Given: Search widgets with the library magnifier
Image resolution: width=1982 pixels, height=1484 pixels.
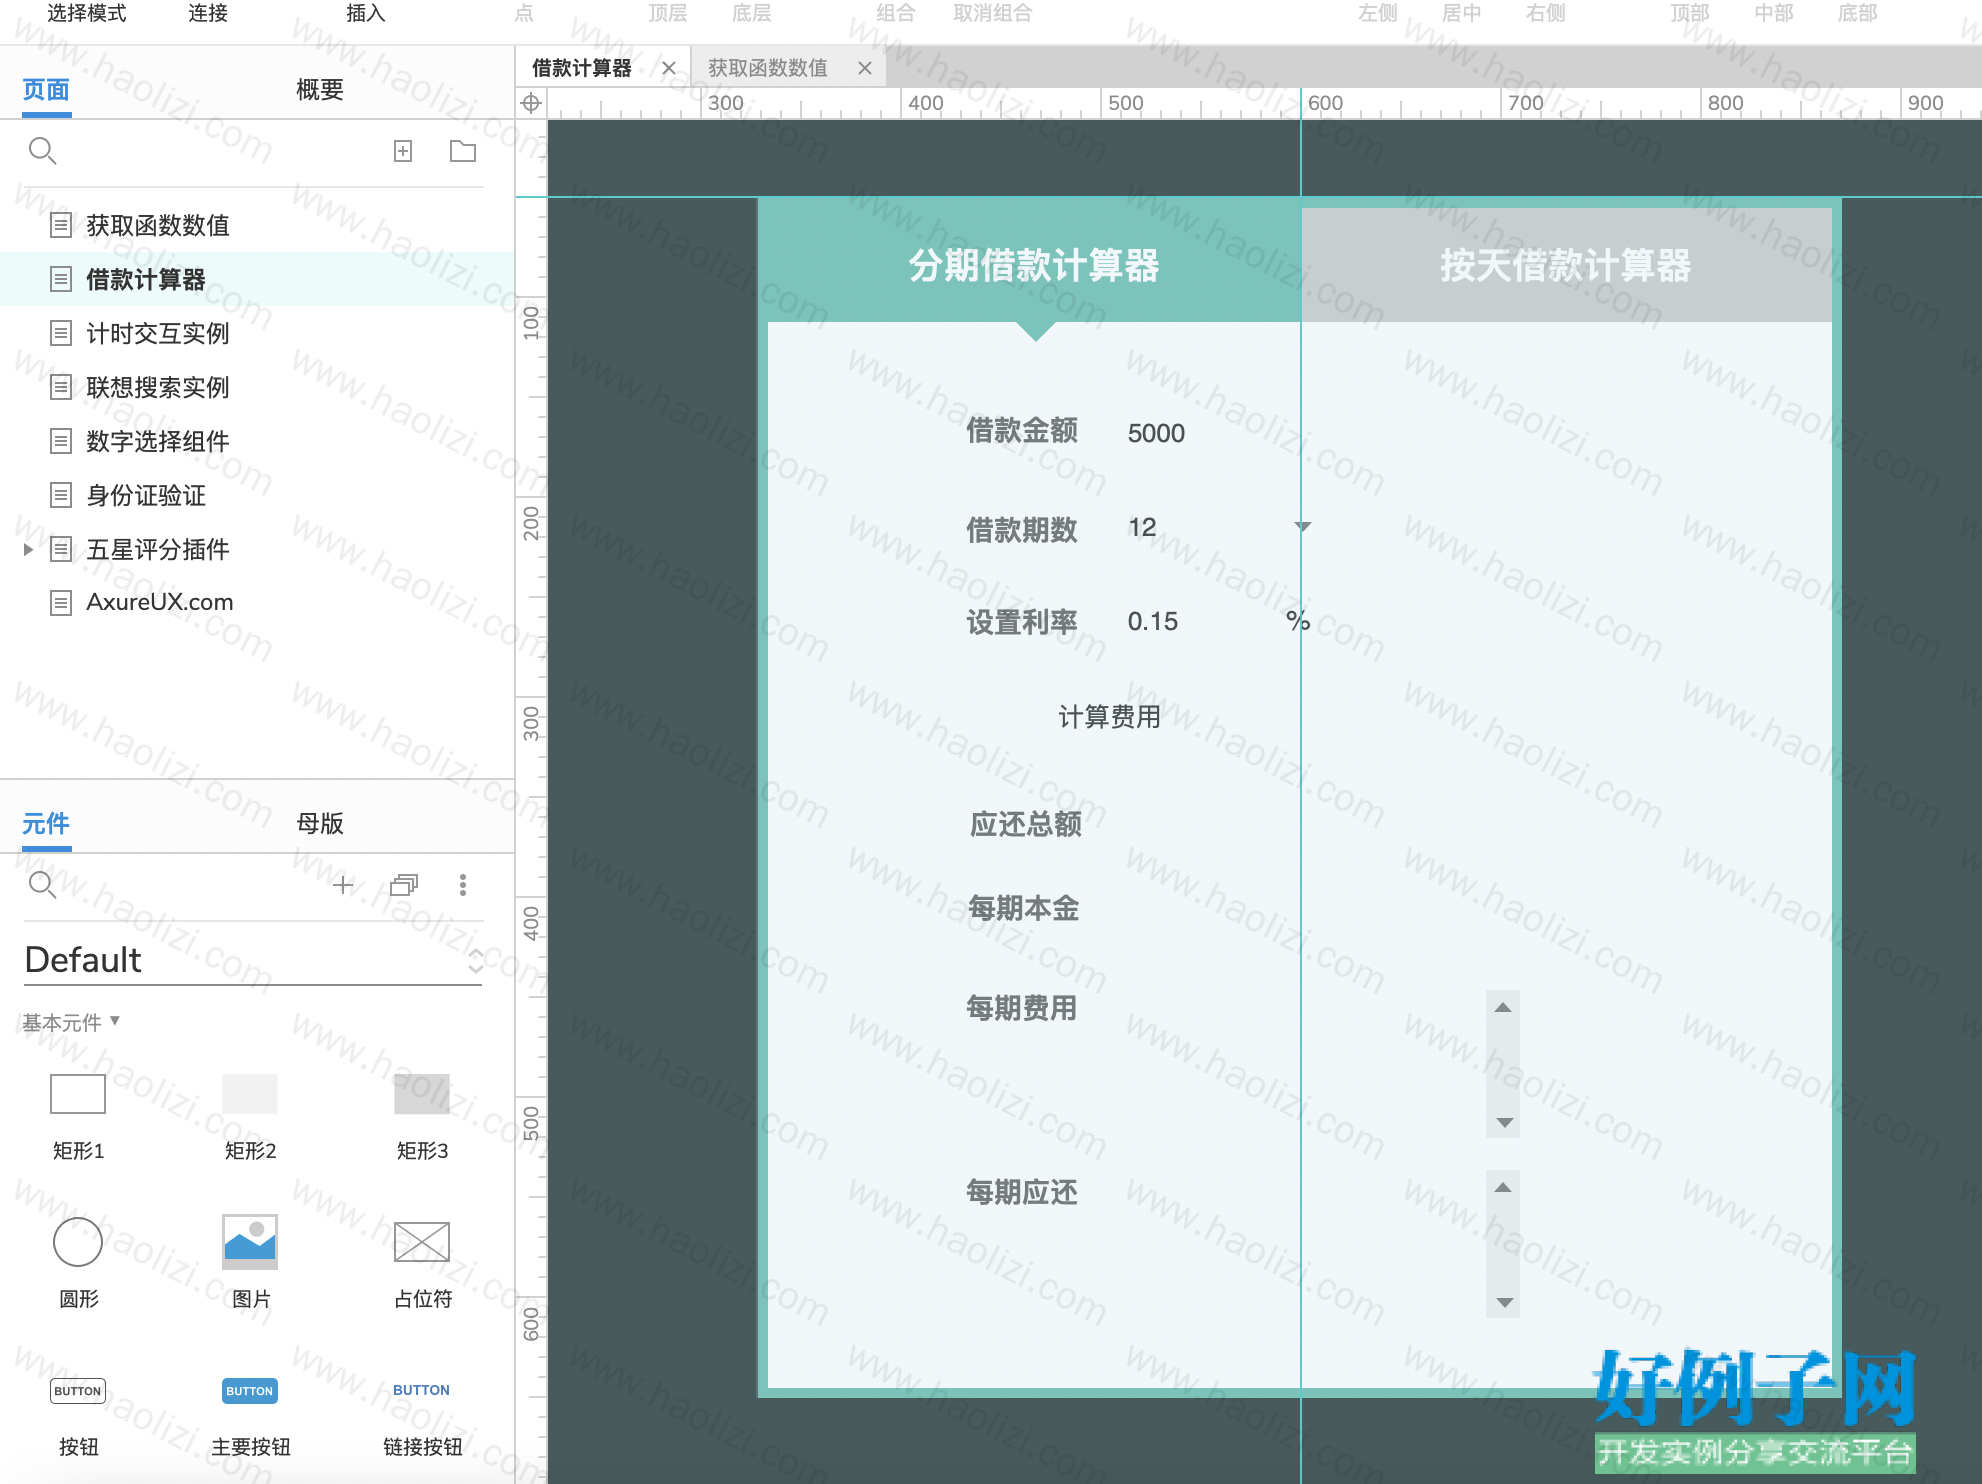Looking at the screenshot, I should (x=42, y=885).
